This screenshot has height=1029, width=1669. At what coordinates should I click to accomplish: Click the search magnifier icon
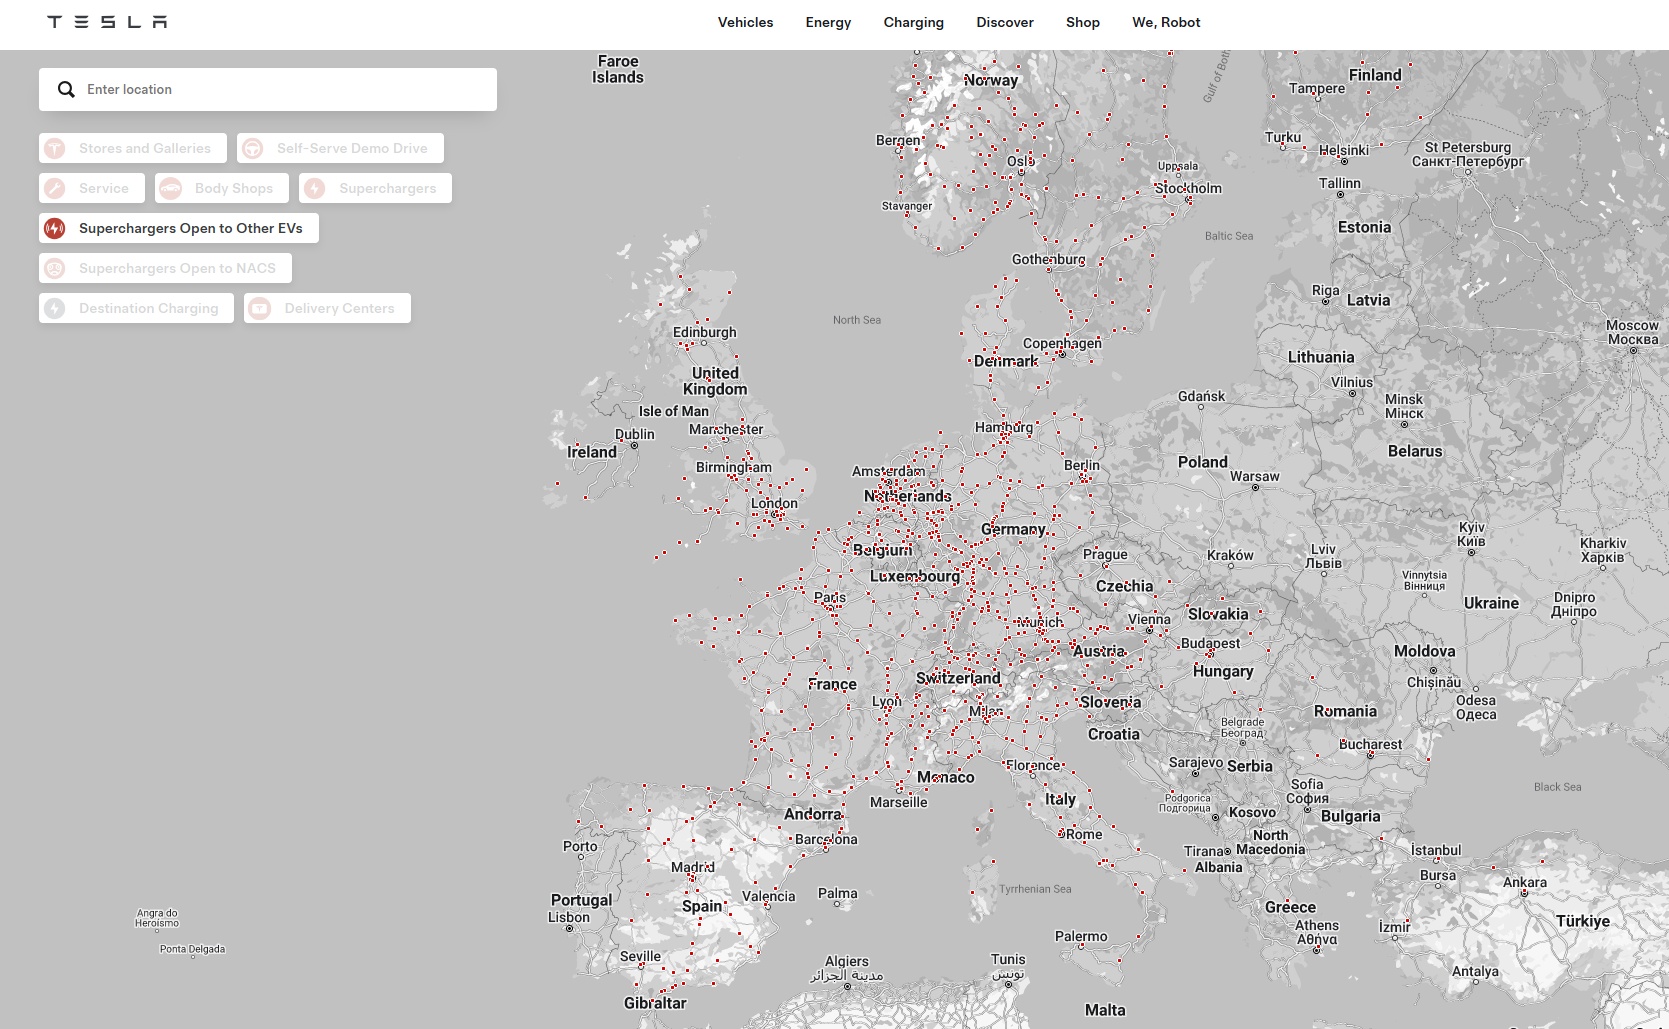pyautogui.click(x=66, y=89)
